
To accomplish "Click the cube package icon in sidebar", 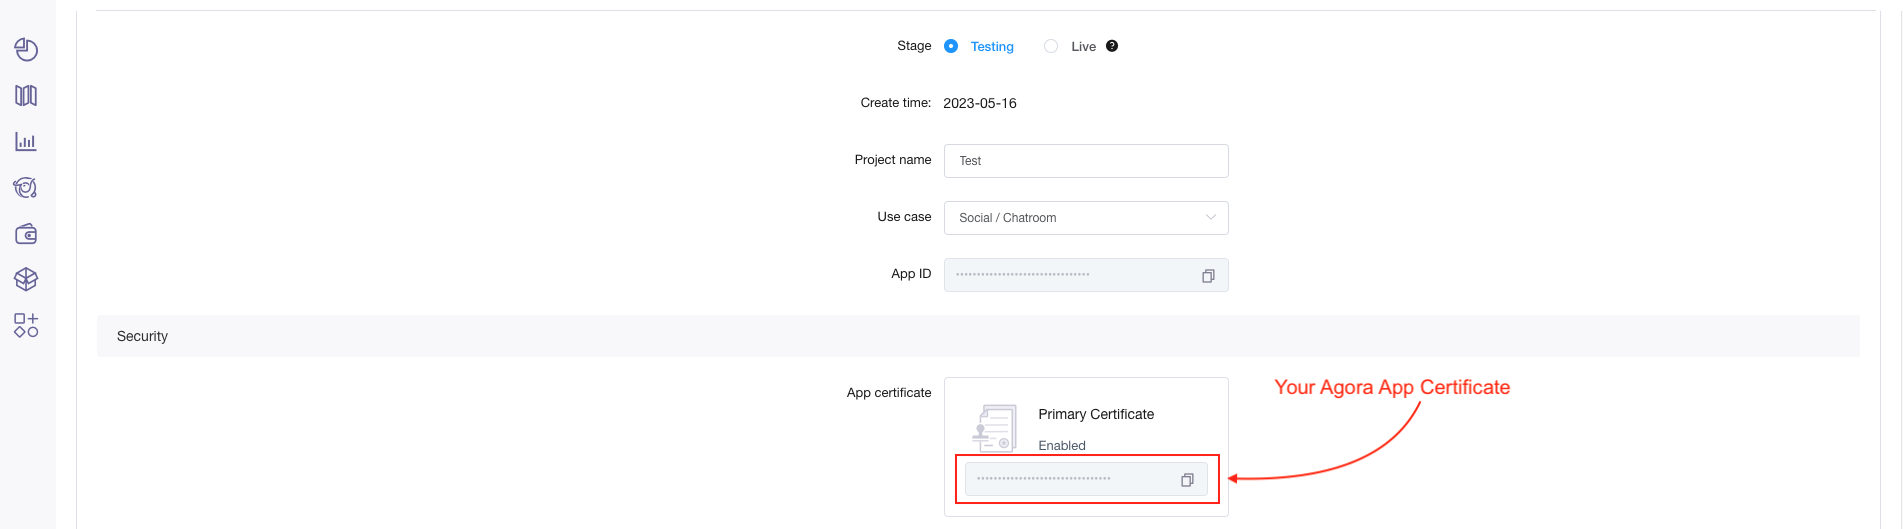I will click(26, 279).
